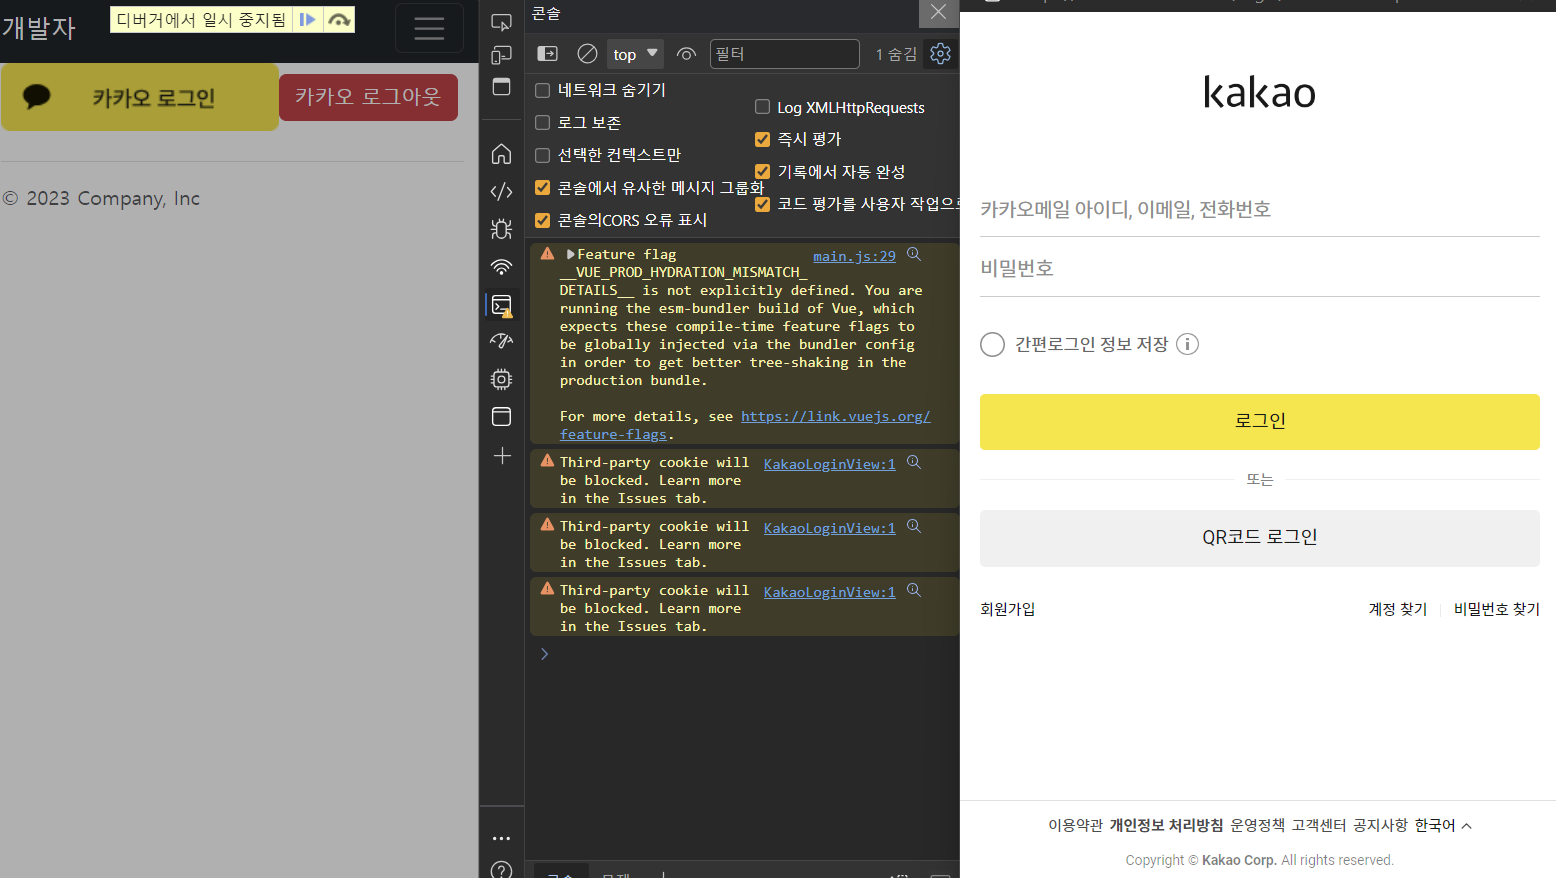Viewport: 1556px width, 878px height.
Task: Open 고객센터 footer link
Action: pos(1318,825)
